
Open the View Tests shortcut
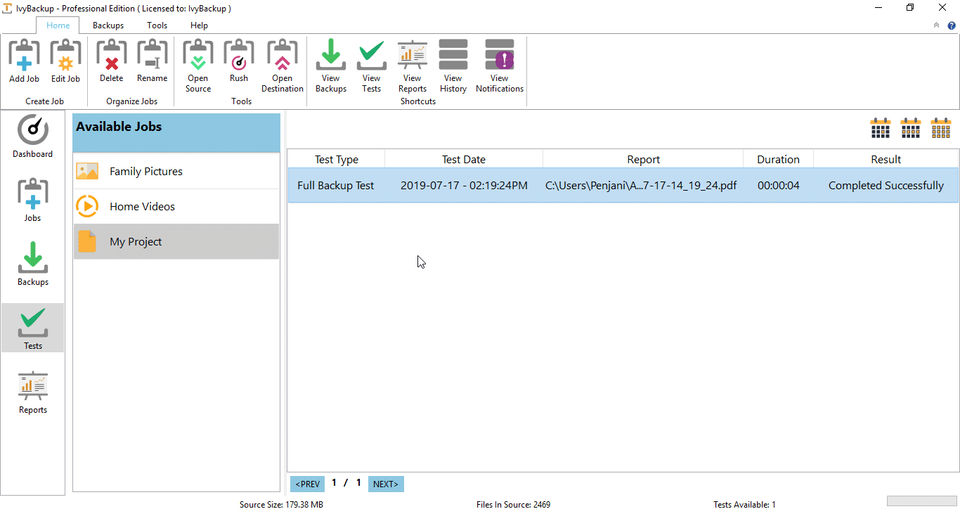[372, 66]
